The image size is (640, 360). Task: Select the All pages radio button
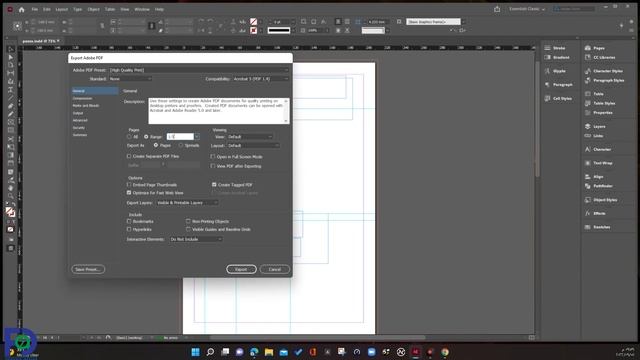129,137
